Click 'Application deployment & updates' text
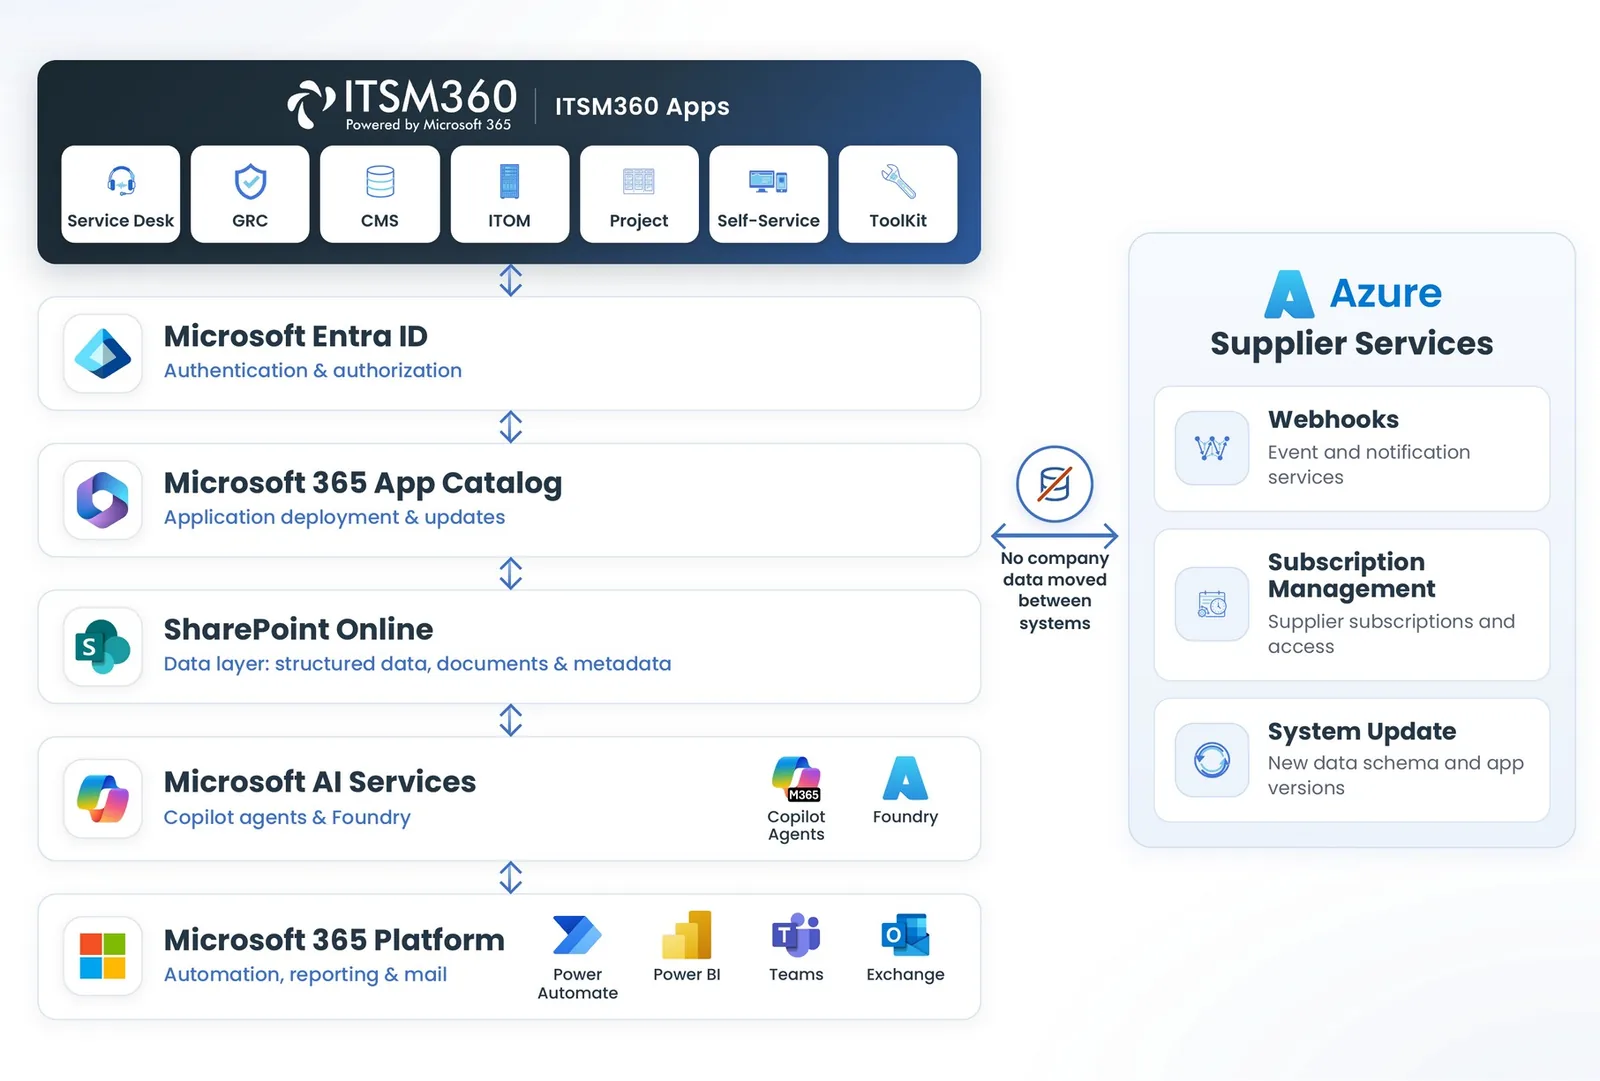This screenshot has width=1600, height=1081. (x=334, y=517)
